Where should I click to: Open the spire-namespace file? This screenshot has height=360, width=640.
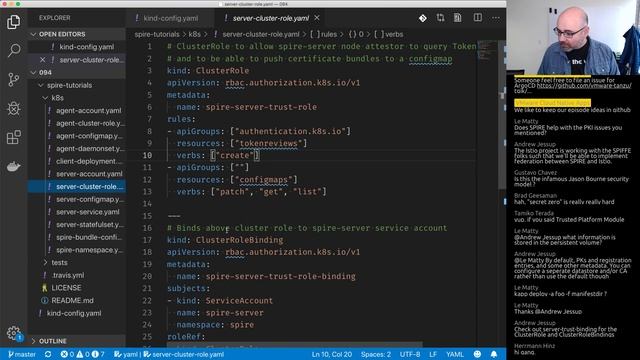(x=77, y=250)
